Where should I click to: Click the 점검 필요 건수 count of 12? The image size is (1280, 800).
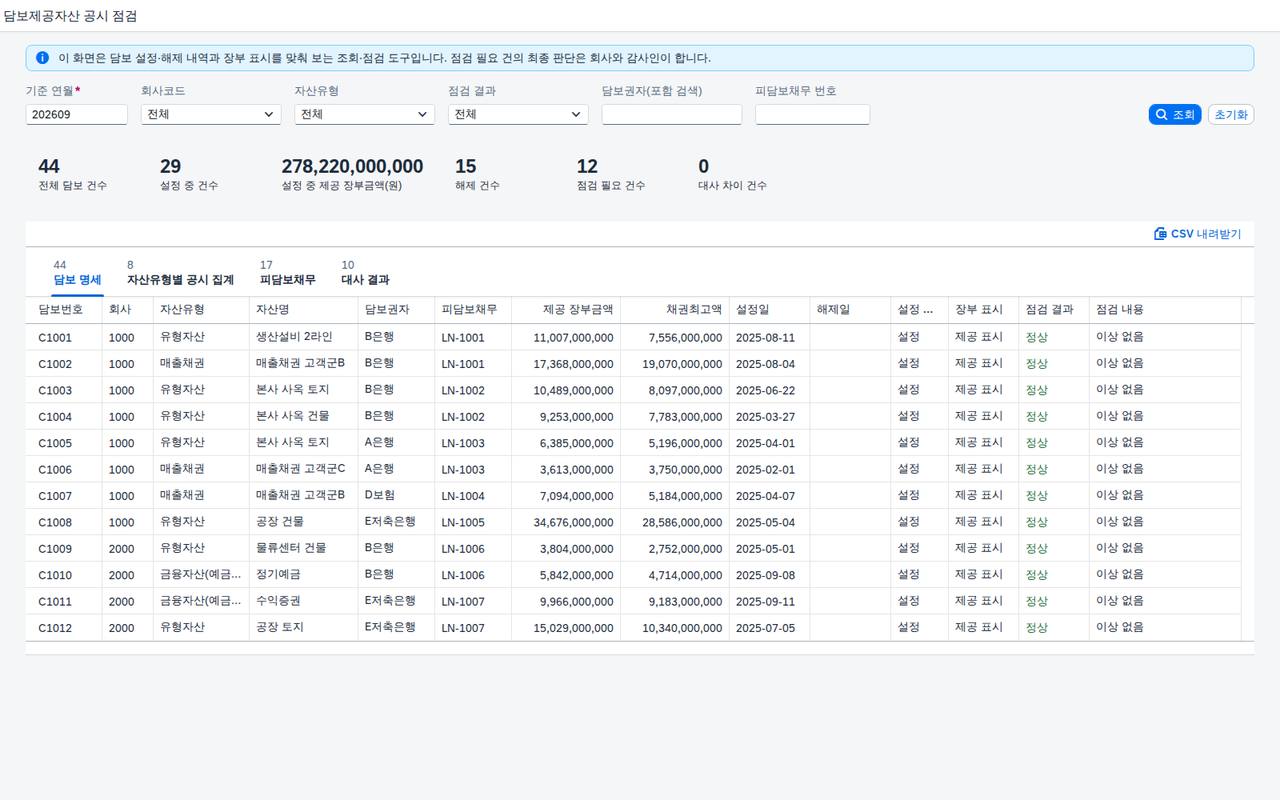(587, 166)
